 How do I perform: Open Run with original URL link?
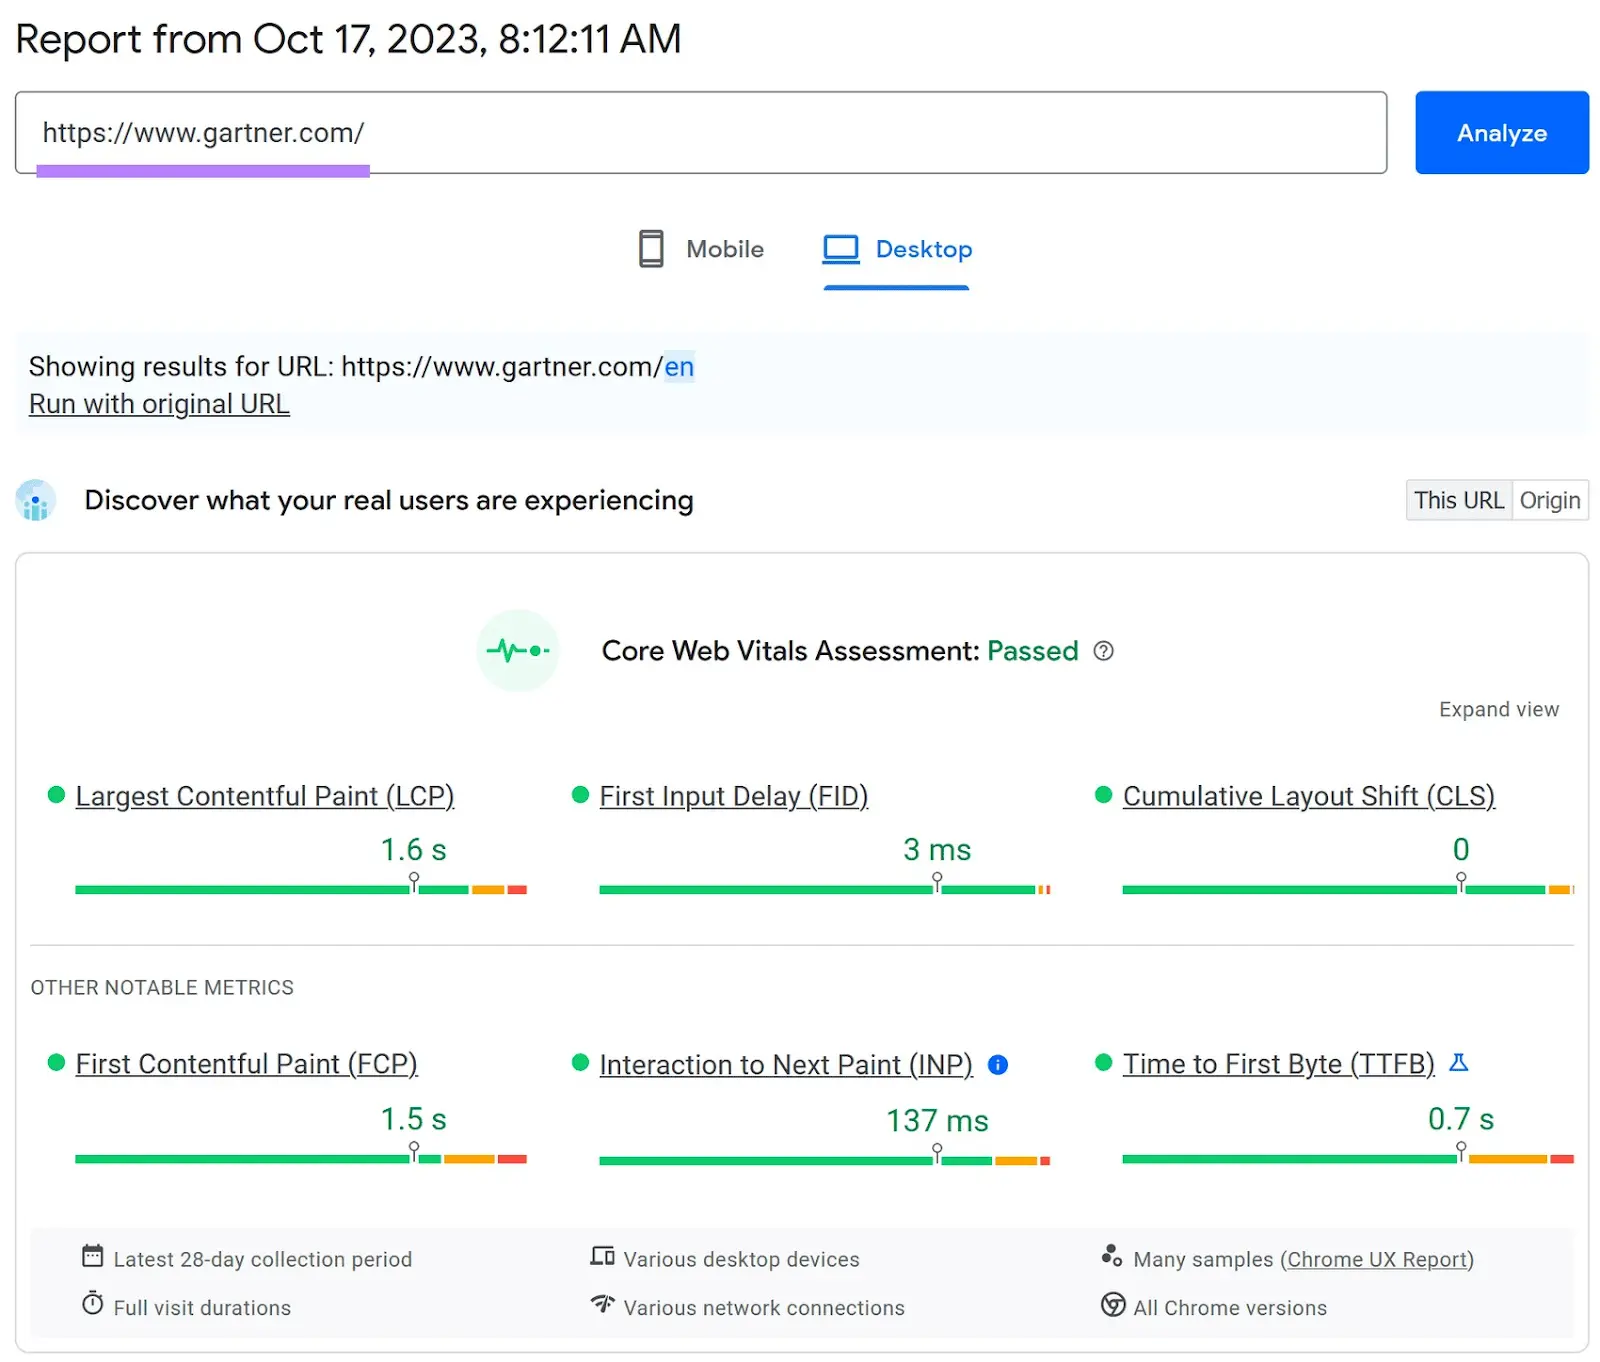[x=158, y=403]
